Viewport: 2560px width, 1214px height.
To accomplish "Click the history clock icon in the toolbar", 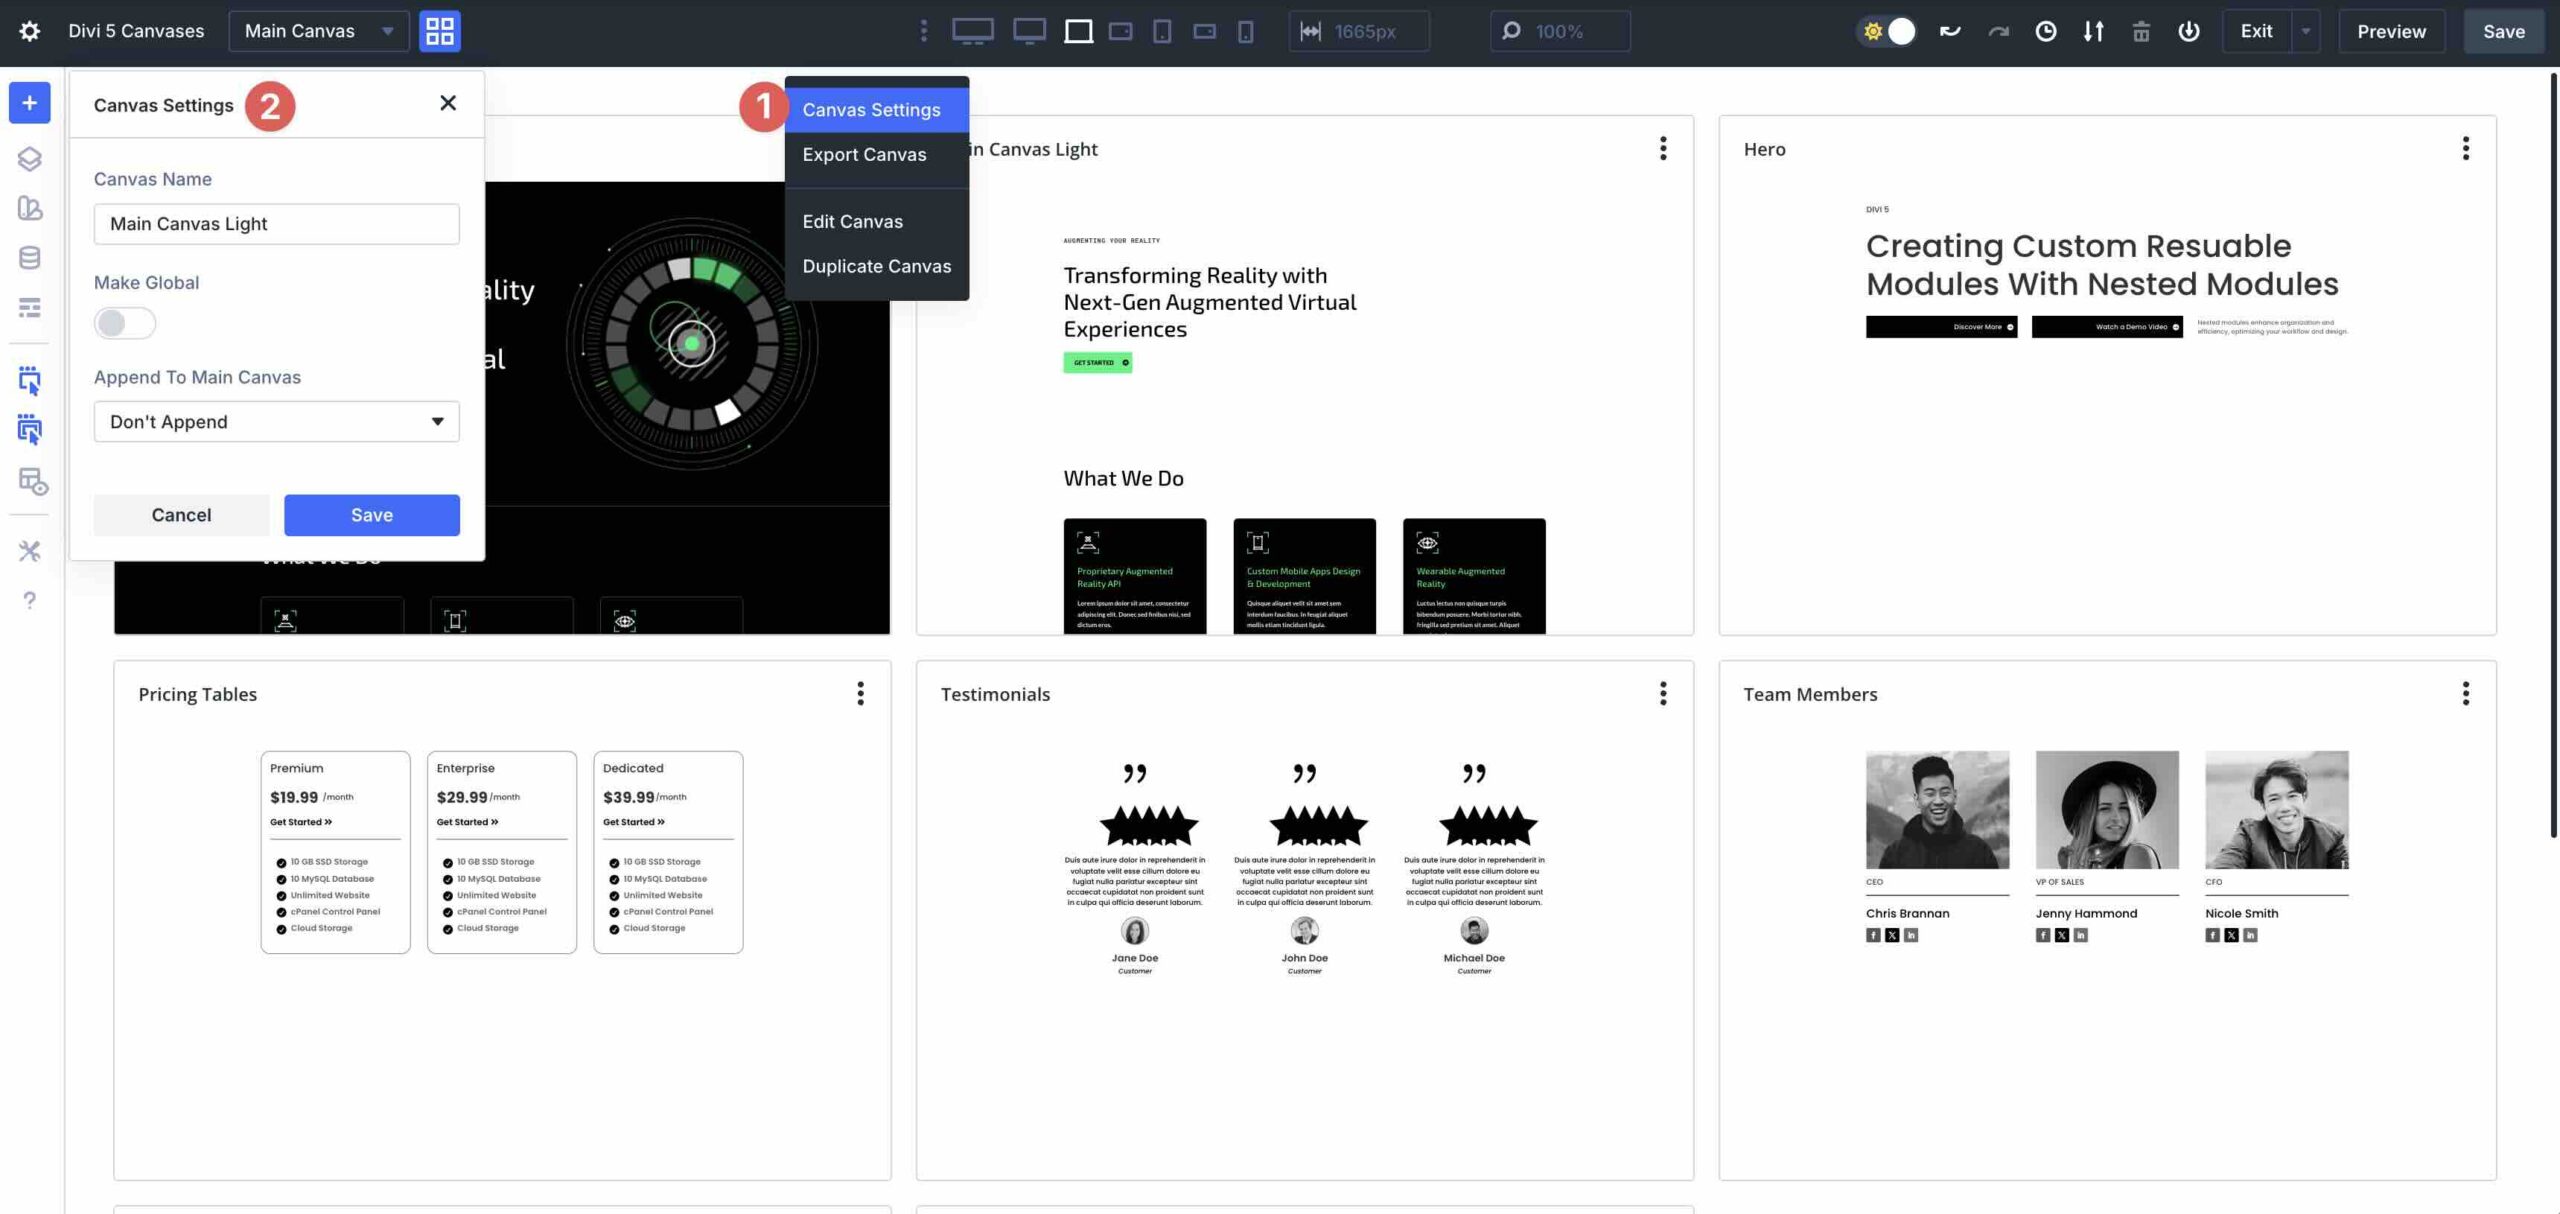I will (2045, 31).
